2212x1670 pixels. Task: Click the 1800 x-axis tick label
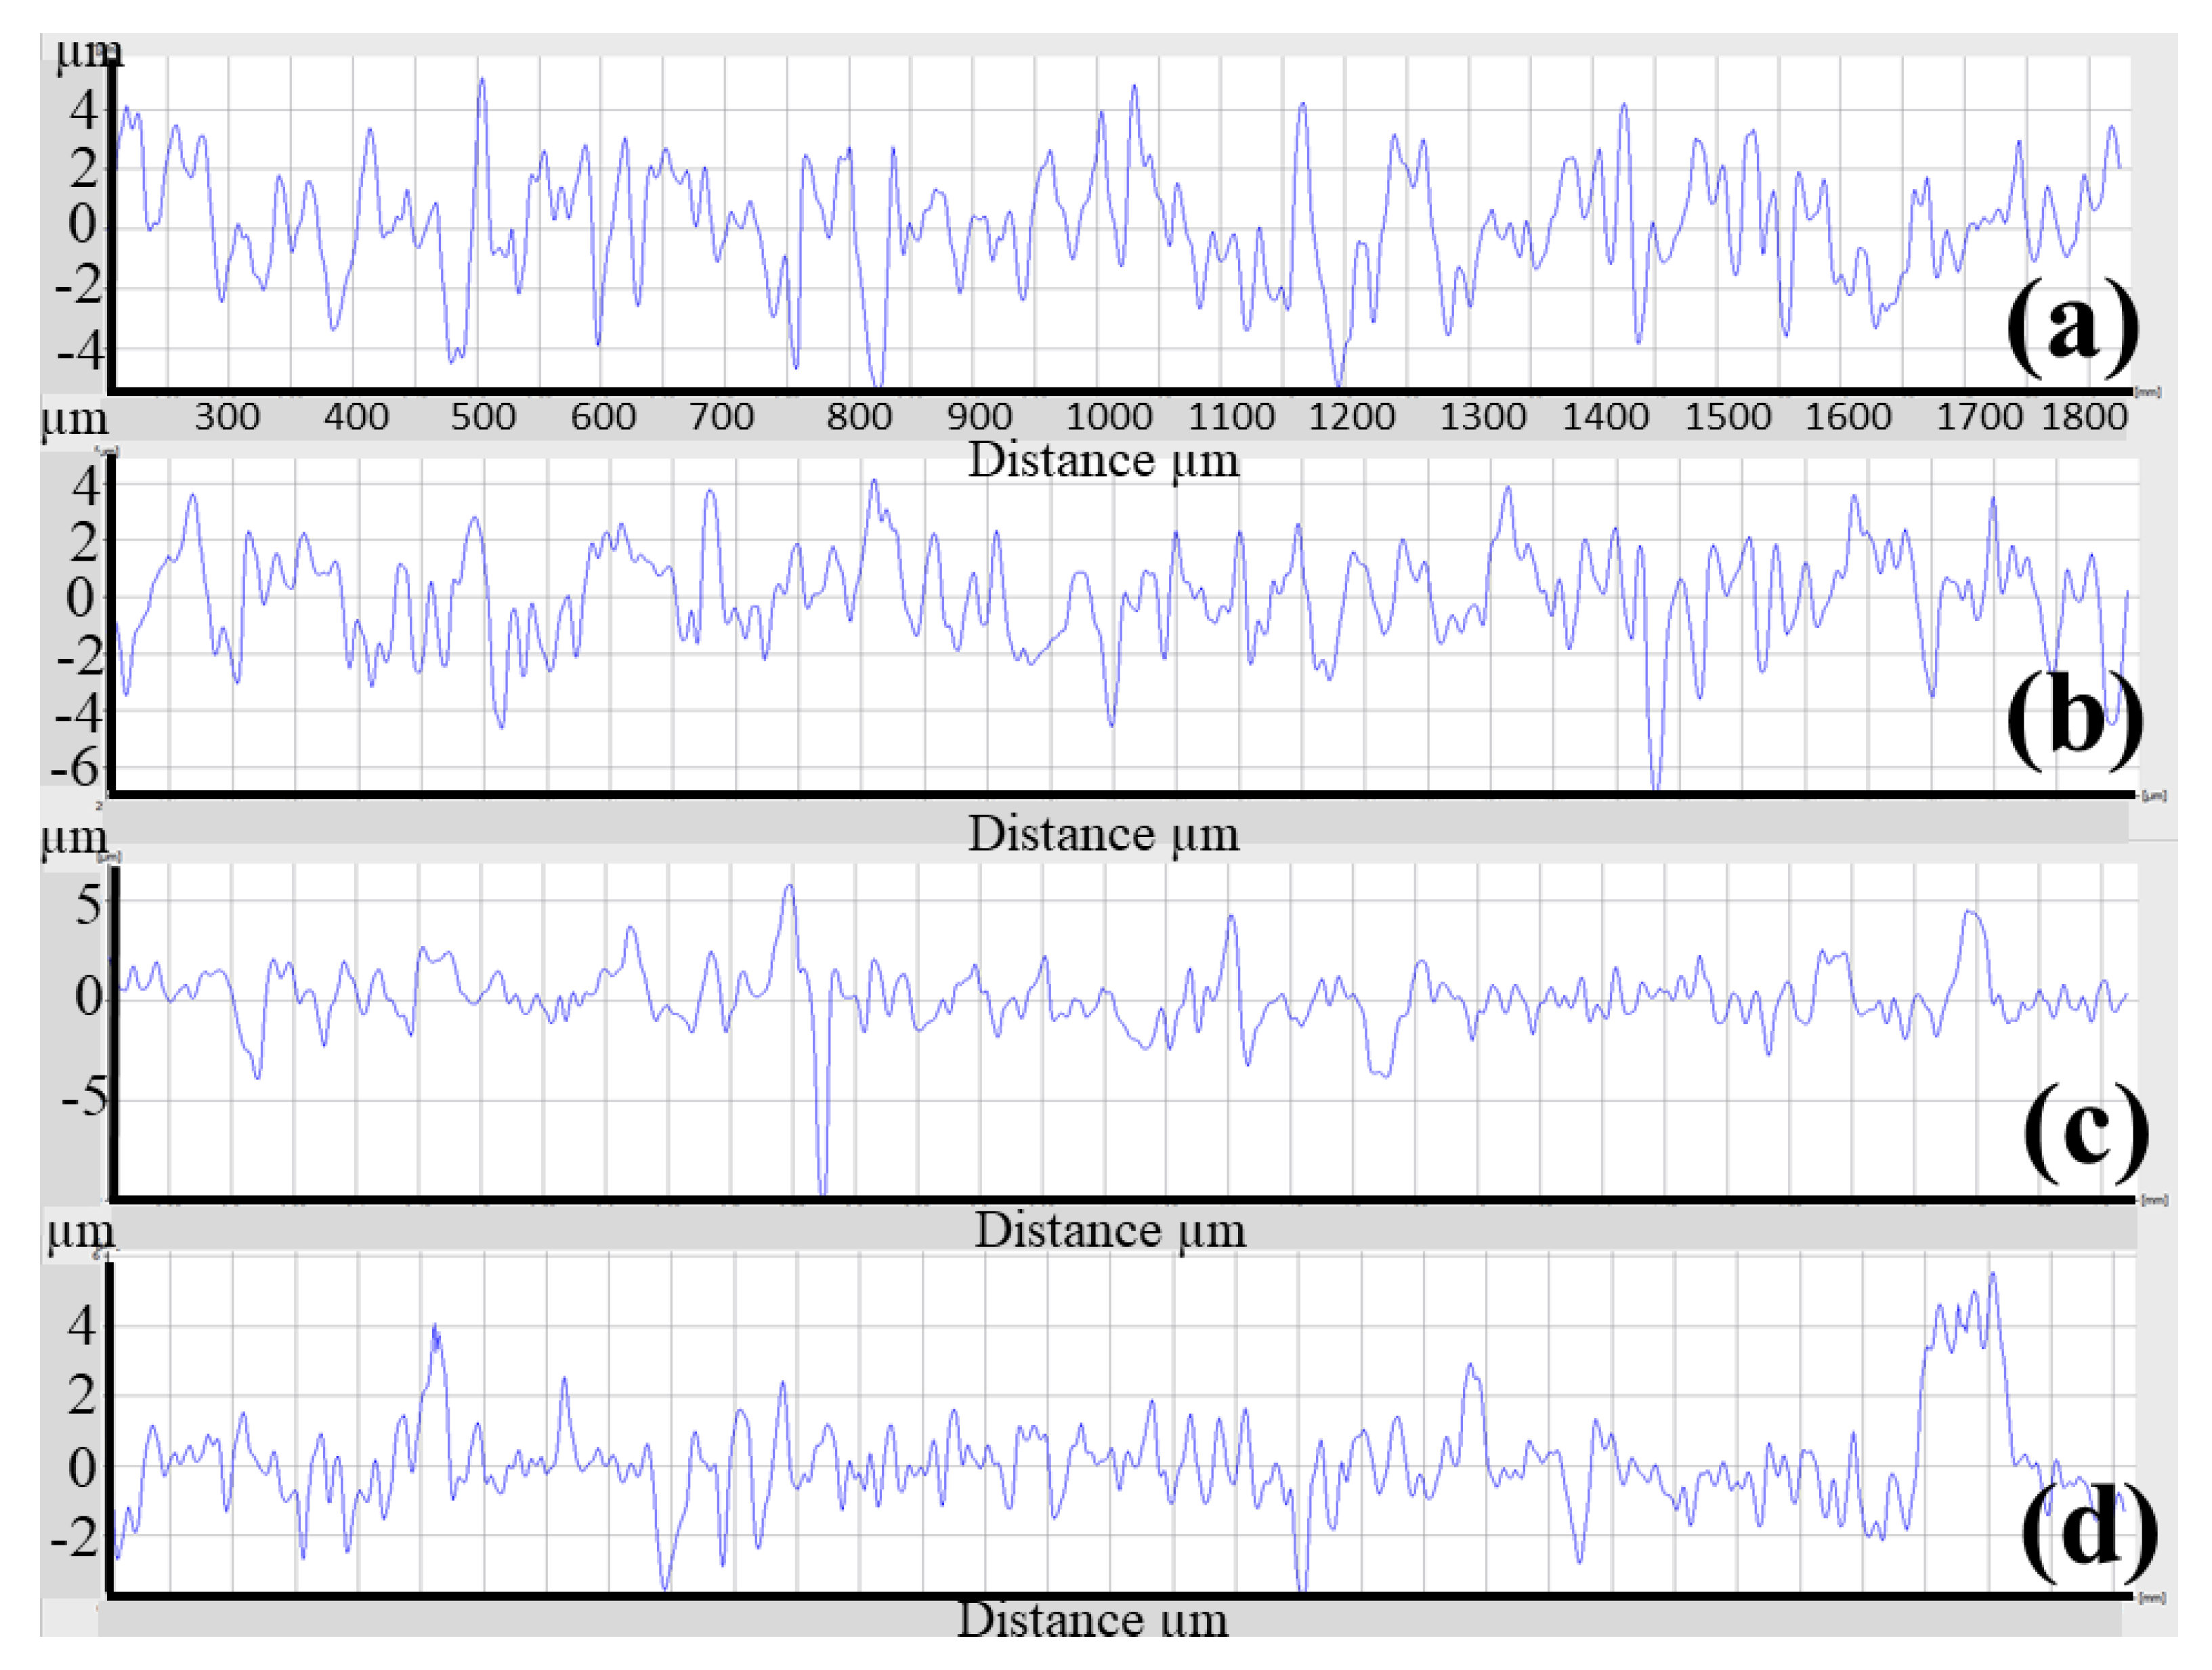pos(2083,416)
